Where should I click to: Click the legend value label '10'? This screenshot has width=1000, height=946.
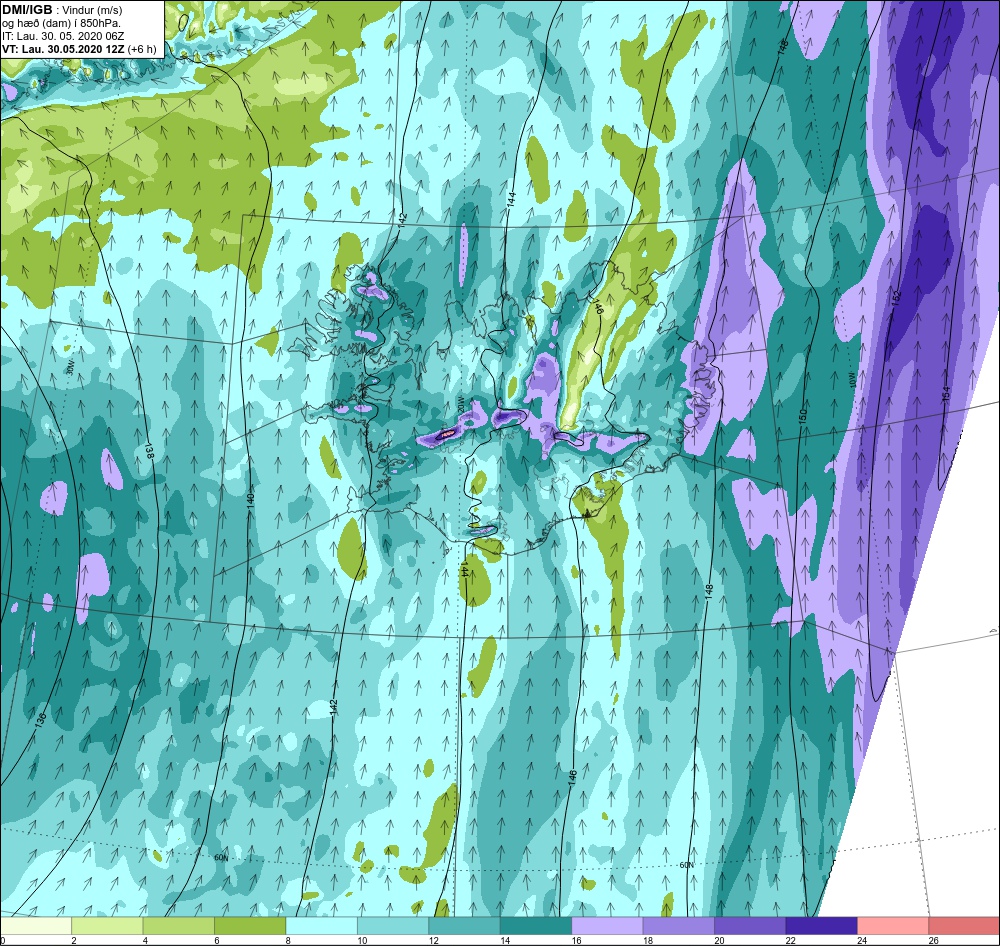click(x=362, y=940)
